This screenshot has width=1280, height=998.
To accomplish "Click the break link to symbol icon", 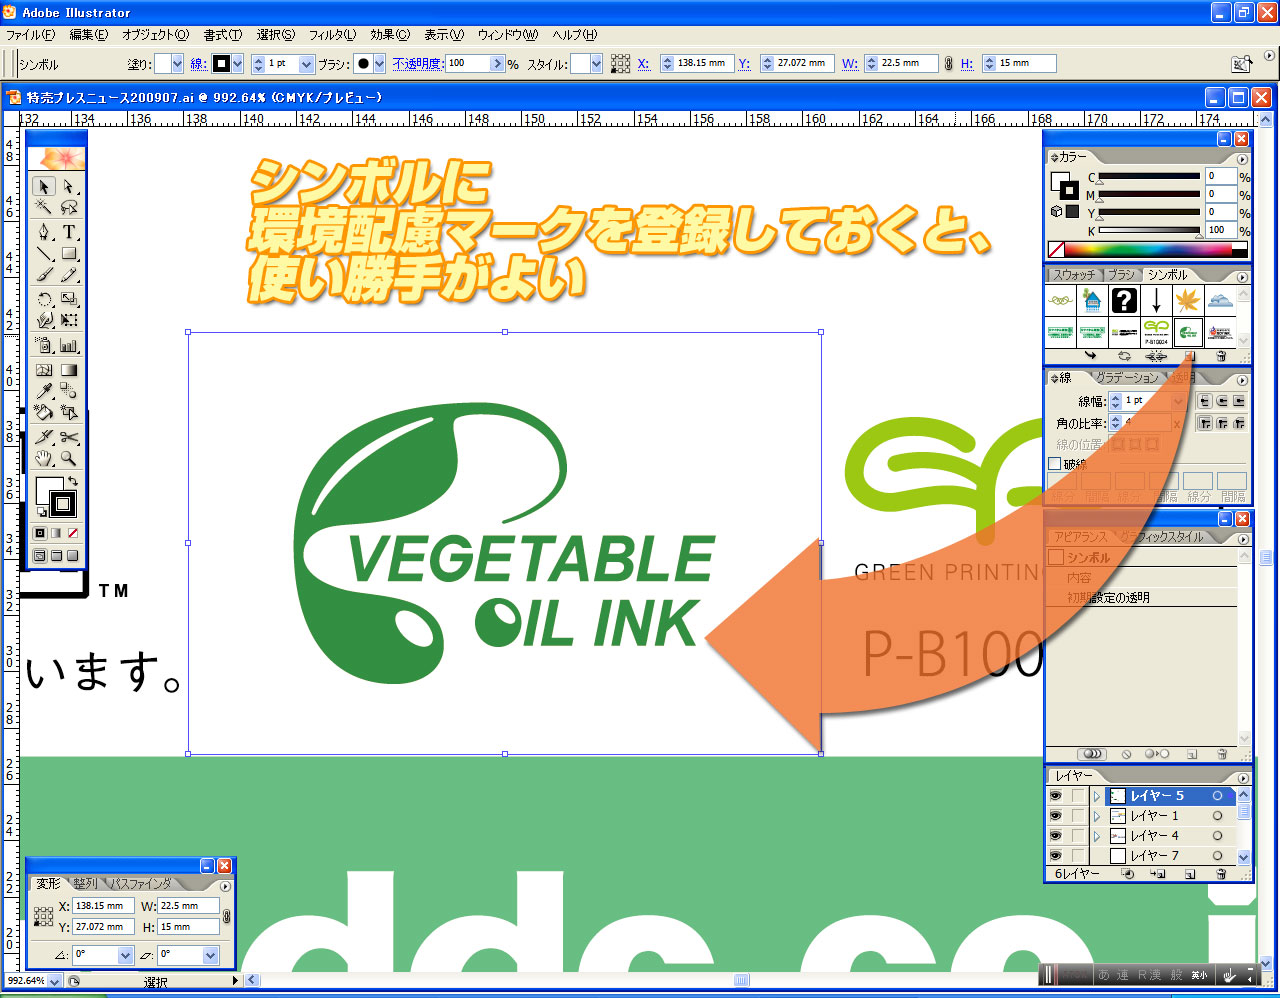I will click(1156, 356).
